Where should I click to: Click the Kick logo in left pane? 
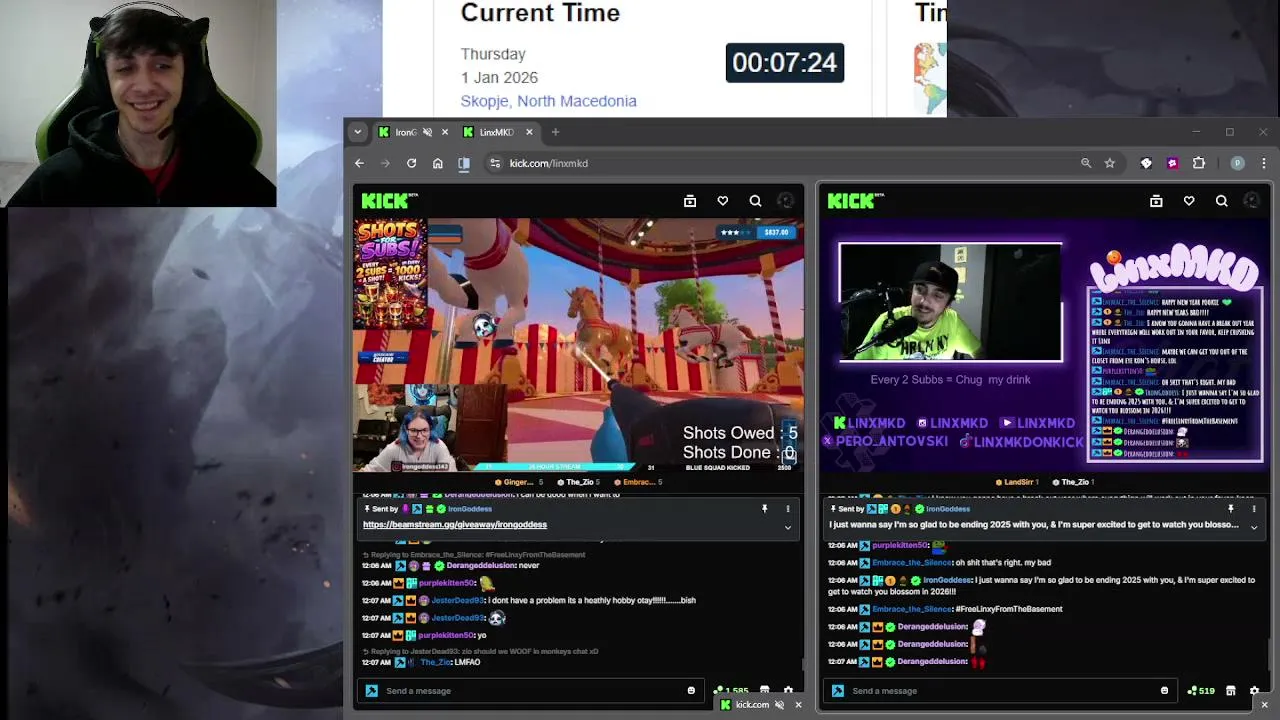tap(389, 201)
